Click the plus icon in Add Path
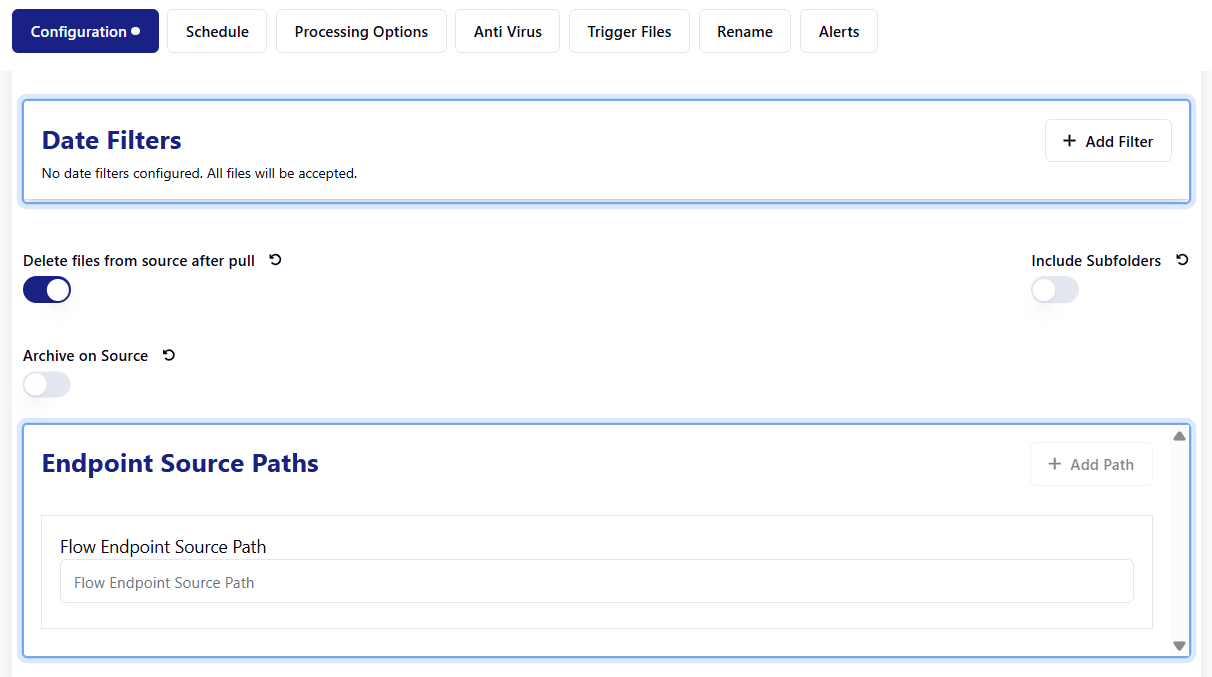The height and width of the screenshot is (677, 1212). (x=1054, y=464)
